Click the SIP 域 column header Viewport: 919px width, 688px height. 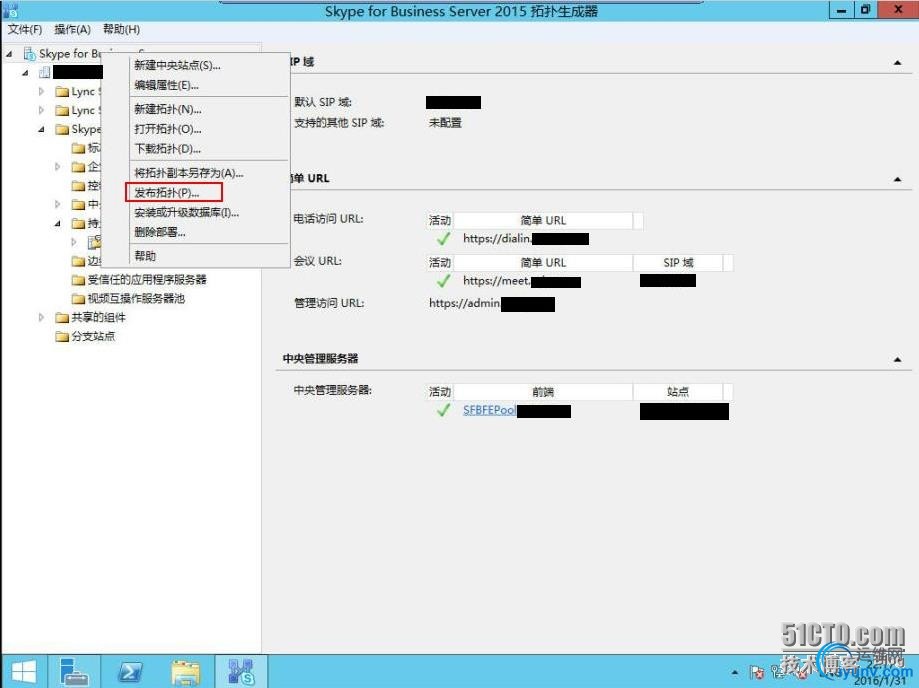(x=678, y=263)
